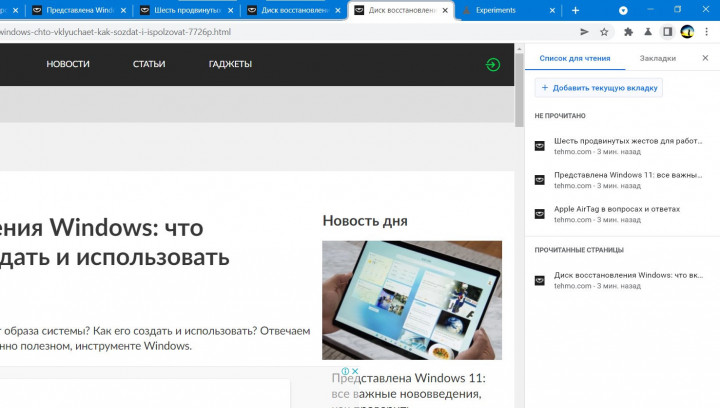The width and height of the screenshot is (720, 408).
Task: Open СТАТЬИ in site navigation
Action: [149, 64]
